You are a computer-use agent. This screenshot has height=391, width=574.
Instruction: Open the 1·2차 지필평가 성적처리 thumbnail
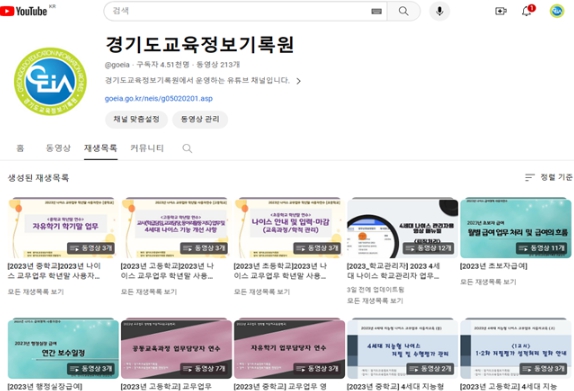[515, 349]
